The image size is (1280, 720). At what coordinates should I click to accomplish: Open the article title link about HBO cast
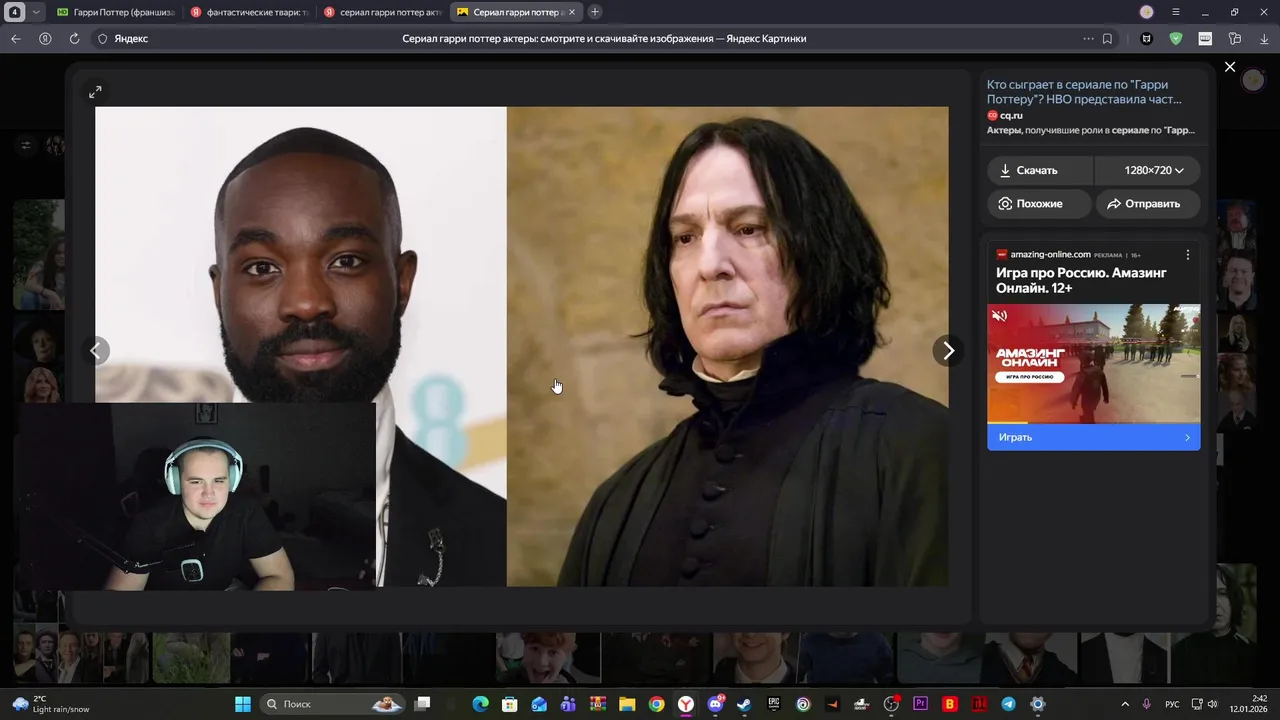tap(1084, 92)
